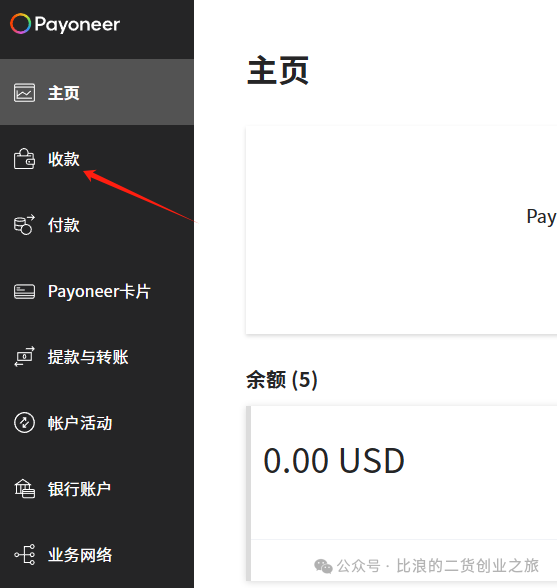Click the 银行账户 bank icon
This screenshot has width=557, height=588.
click(24, 489)
